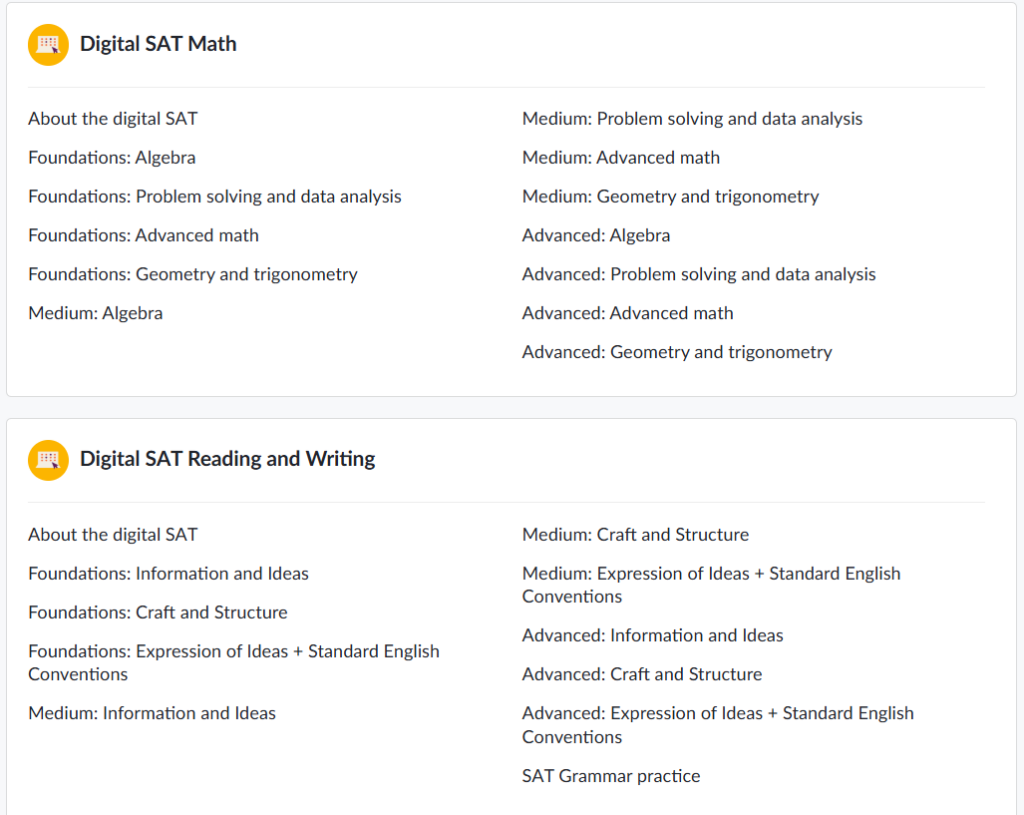Open SAT Grammar practice unit
Screen dimensions: 1024x815
tap(611, 776)
